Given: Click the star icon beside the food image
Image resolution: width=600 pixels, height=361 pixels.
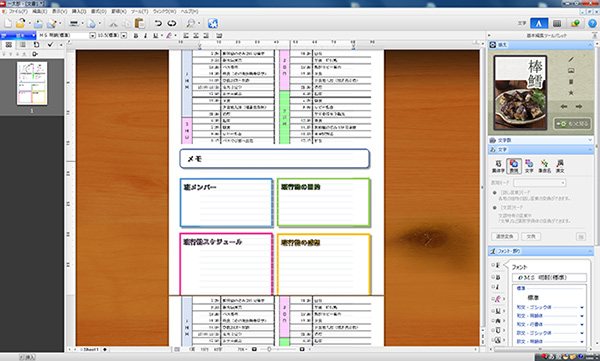Looking at the screenshot, I should (x=571, y=93).
